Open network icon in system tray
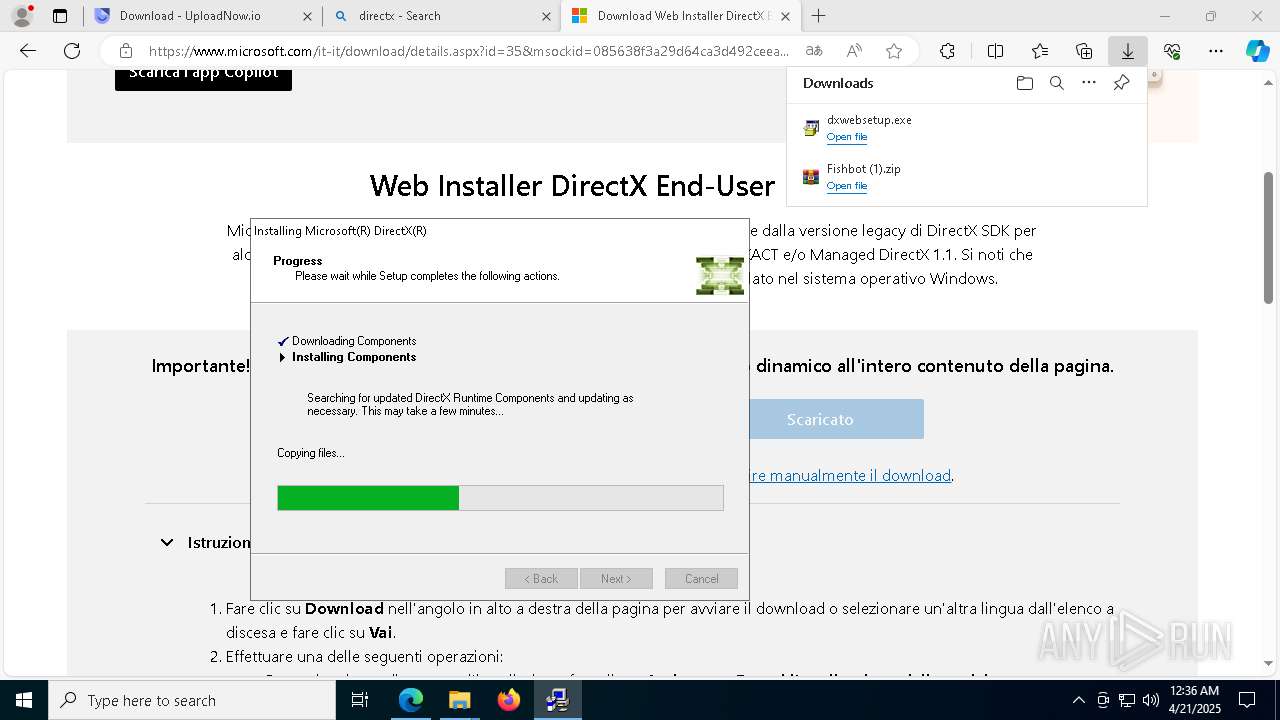Image resolution: width=1280 pixels, height=720 pixels. 1127,700
